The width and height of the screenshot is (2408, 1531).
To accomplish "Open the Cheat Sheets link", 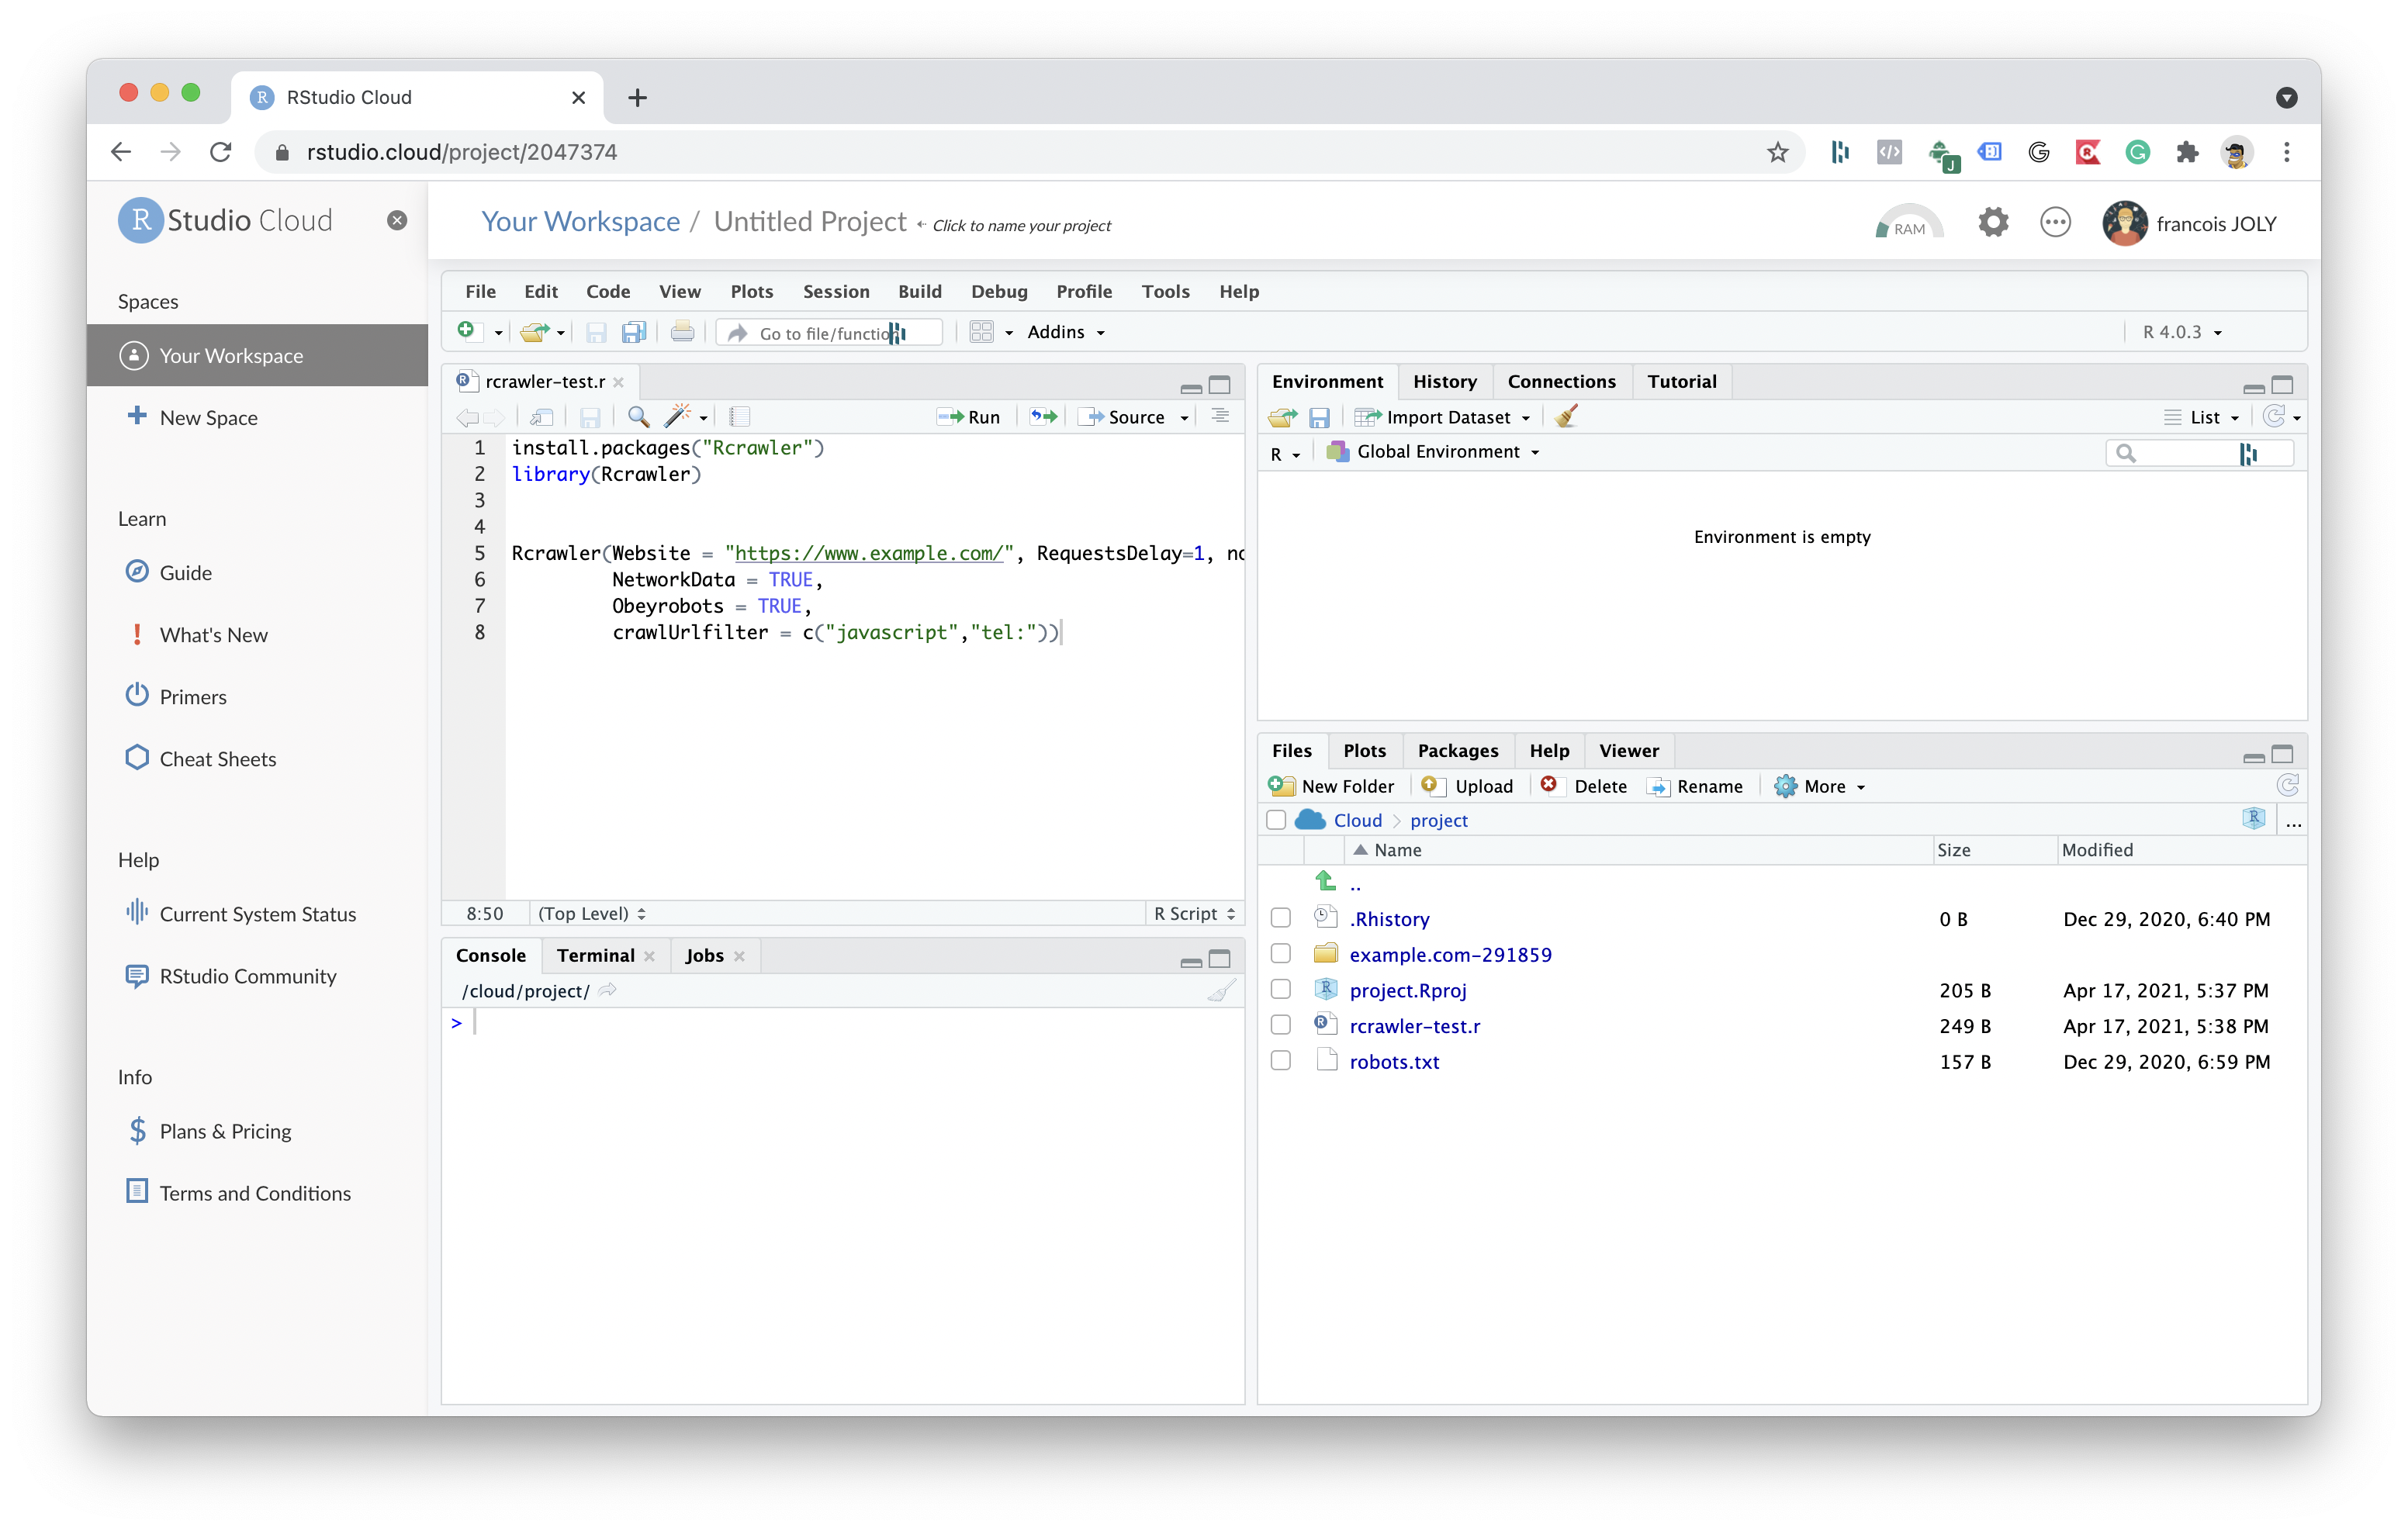I will tap(218, 759).
